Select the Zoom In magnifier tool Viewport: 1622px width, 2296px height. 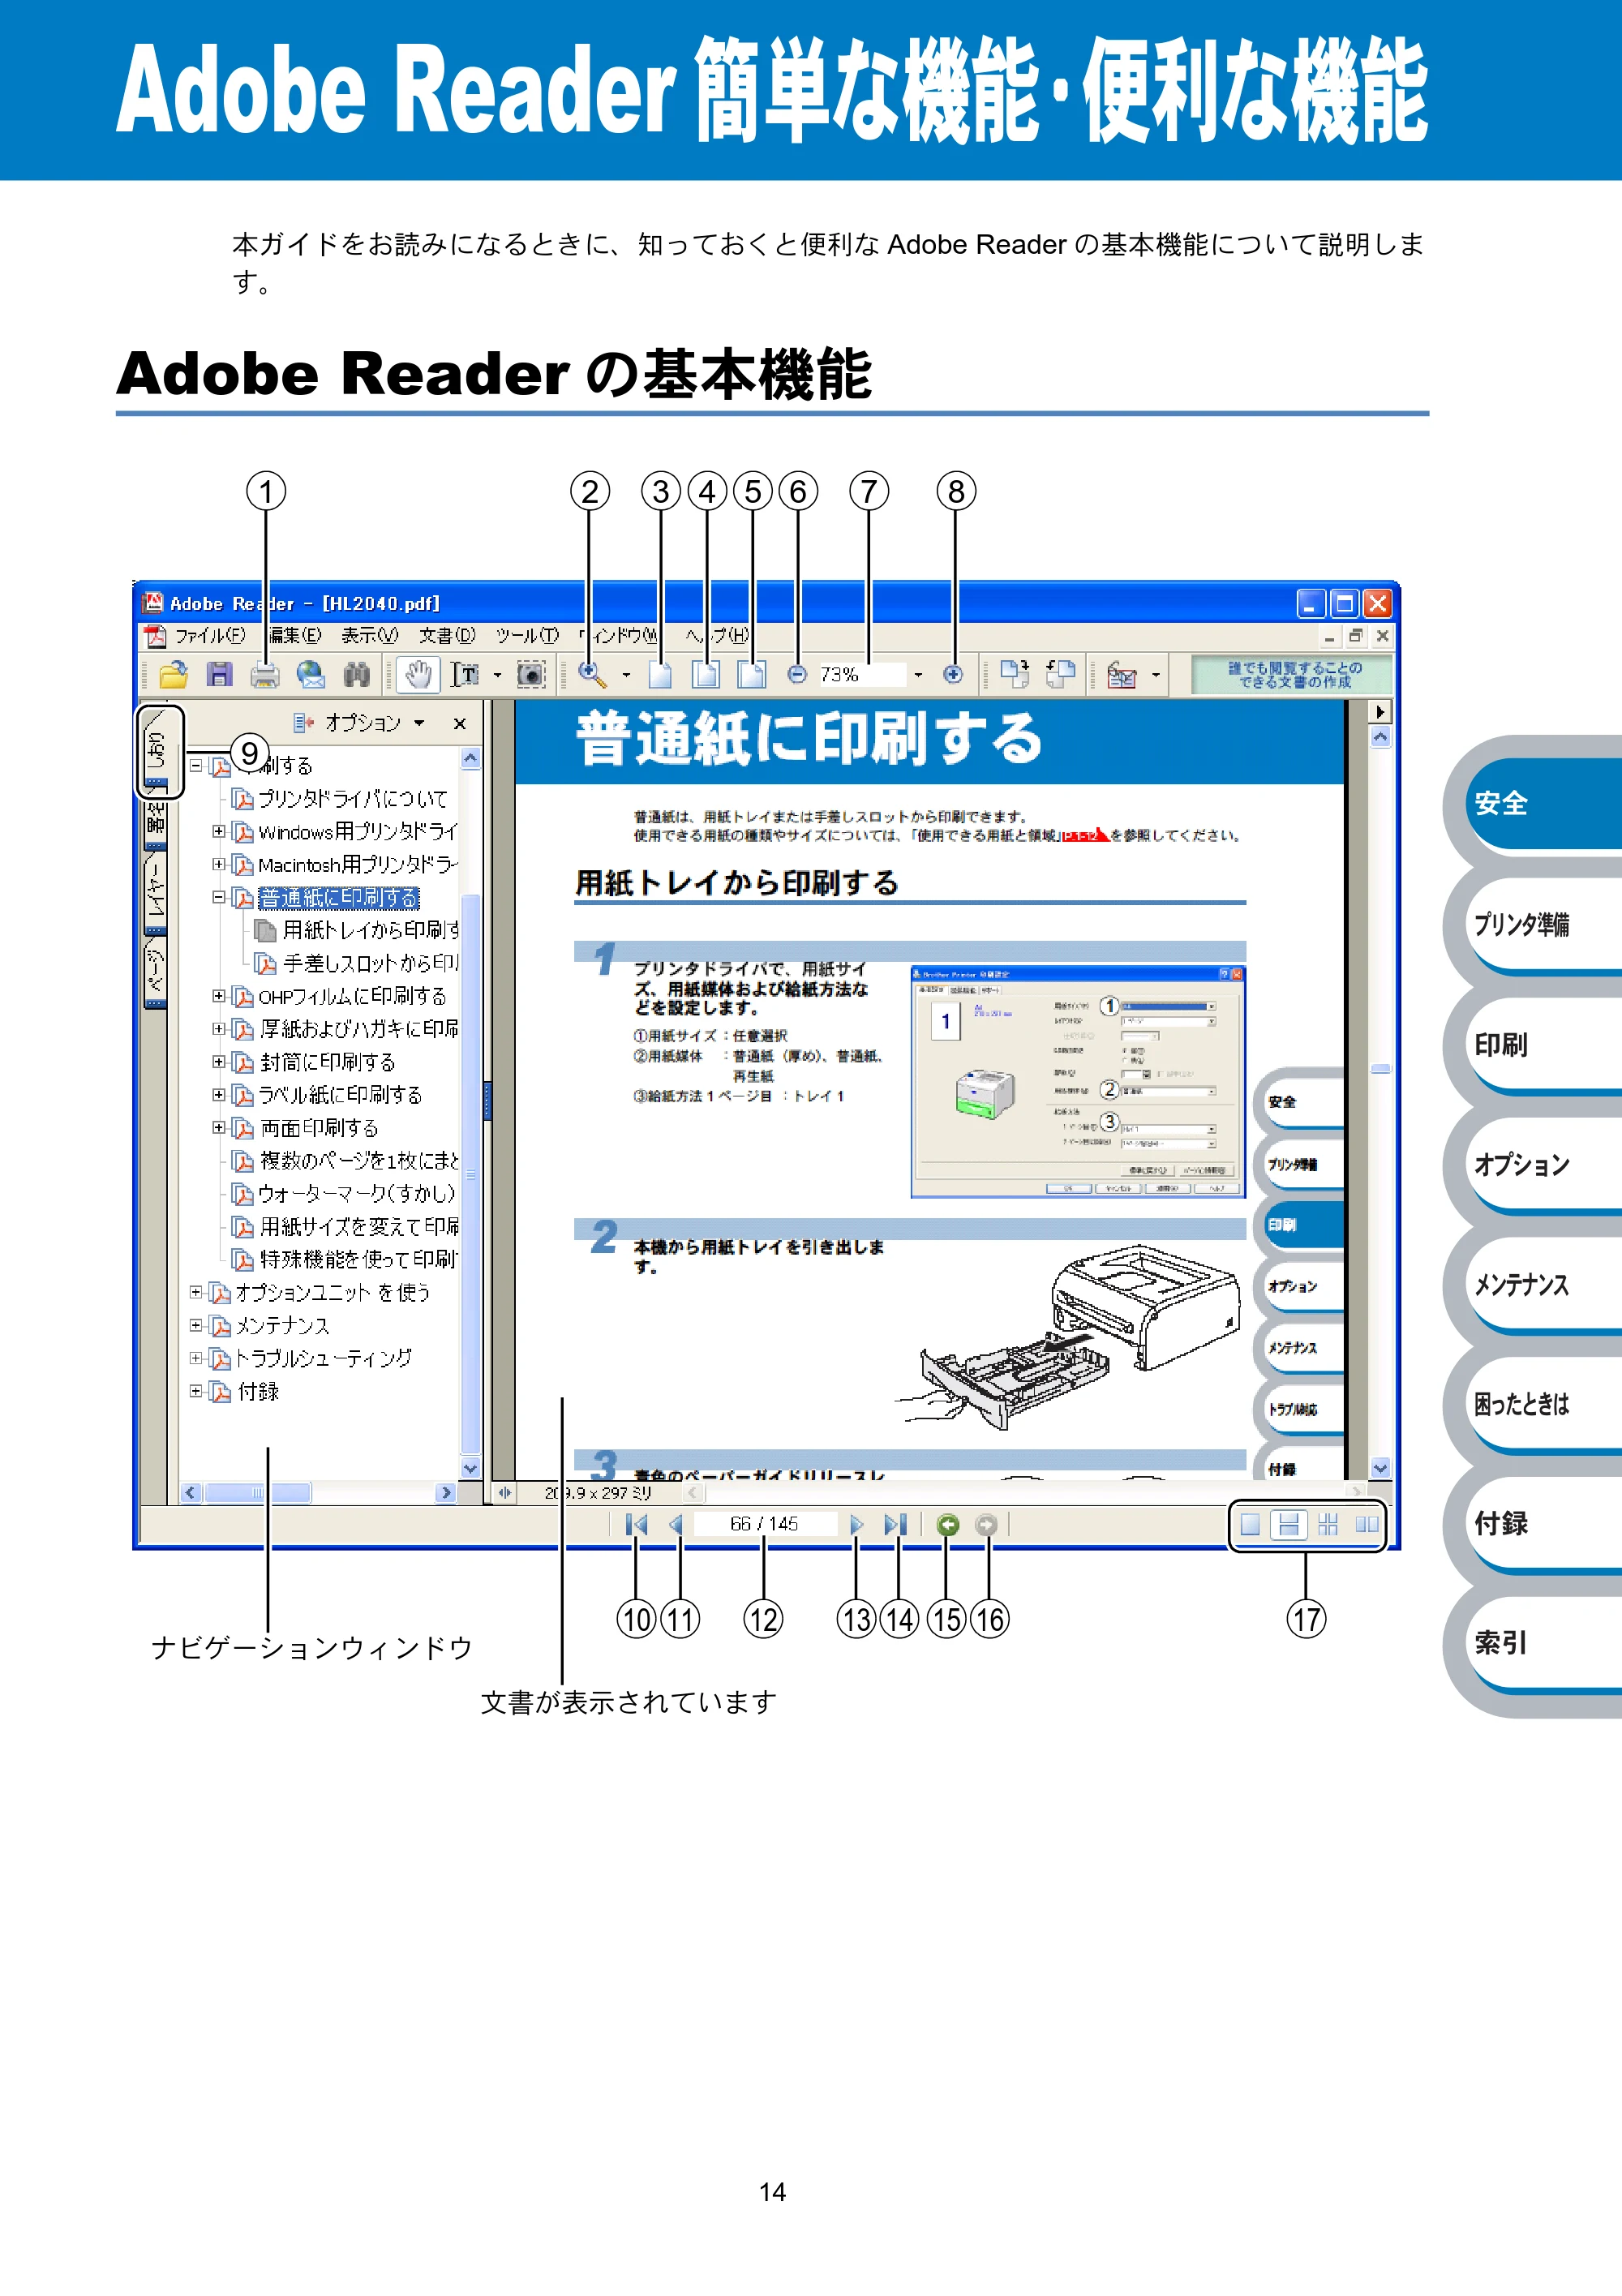click(592, 675)
